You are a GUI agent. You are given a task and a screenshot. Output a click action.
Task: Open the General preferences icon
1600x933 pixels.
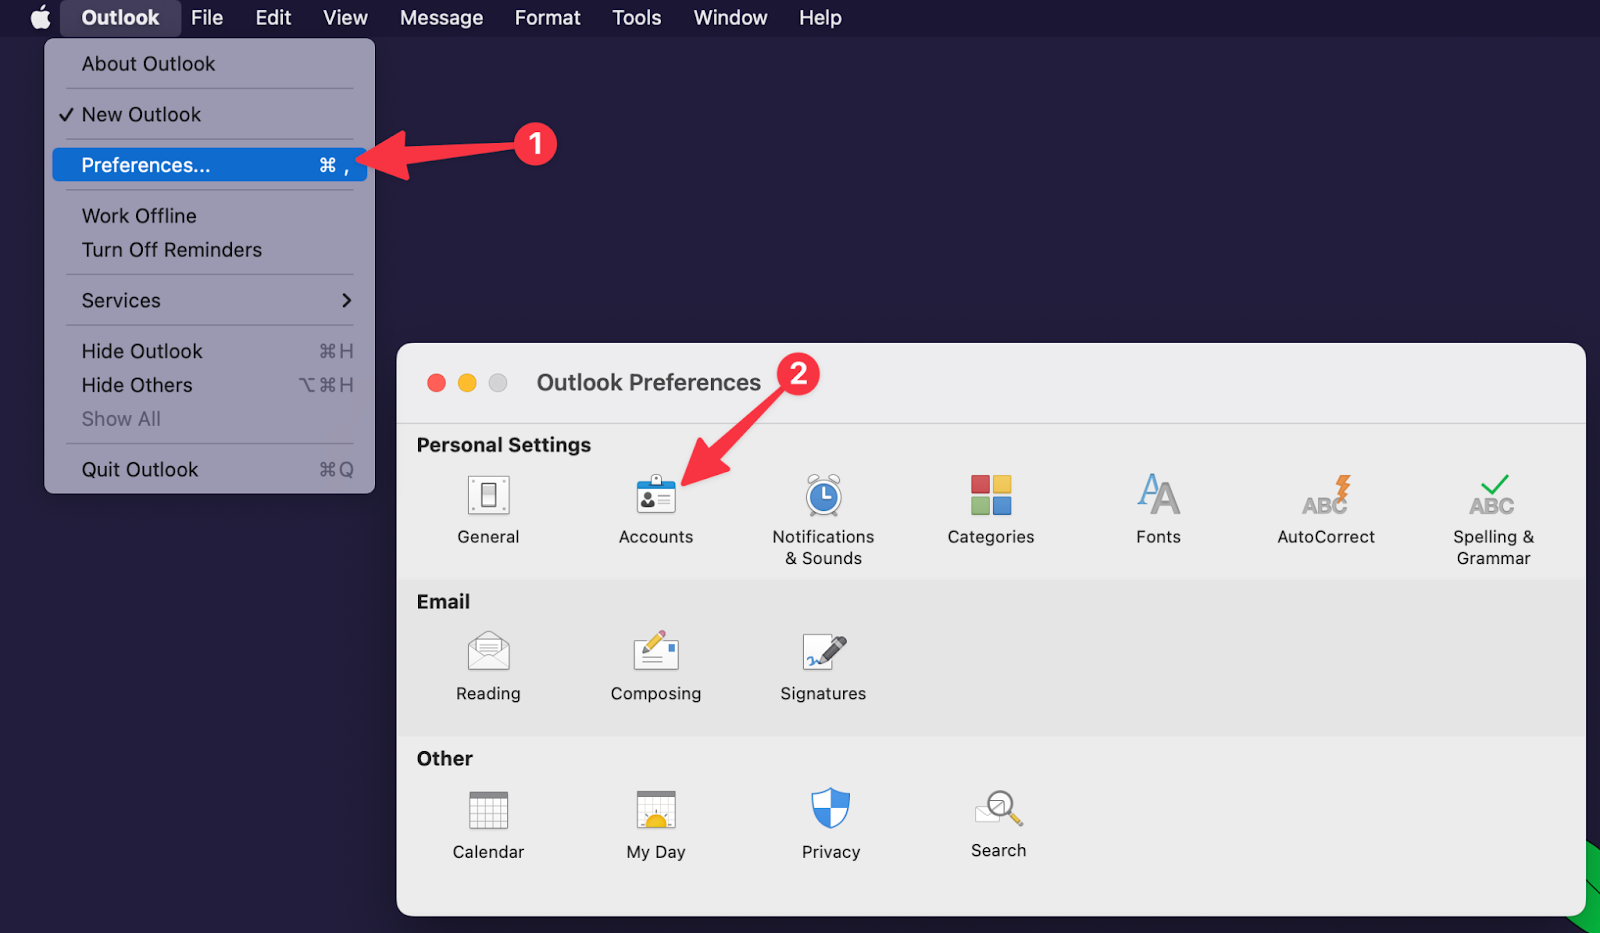(488, 495)
